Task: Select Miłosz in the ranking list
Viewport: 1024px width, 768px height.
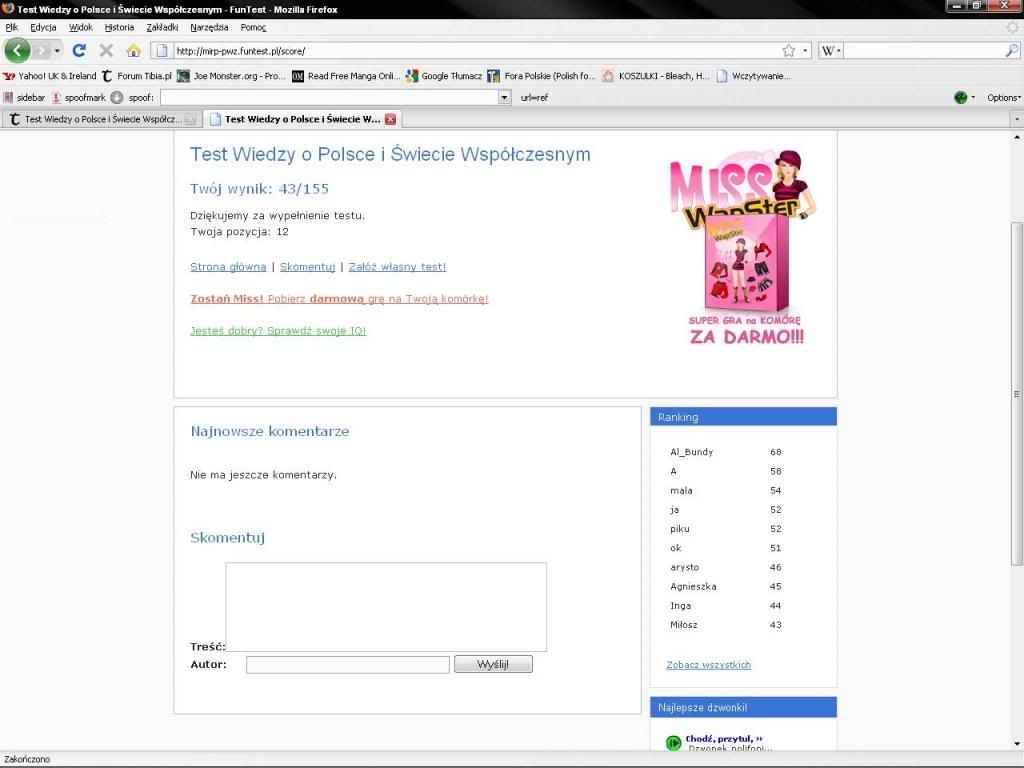Action: 684,625
